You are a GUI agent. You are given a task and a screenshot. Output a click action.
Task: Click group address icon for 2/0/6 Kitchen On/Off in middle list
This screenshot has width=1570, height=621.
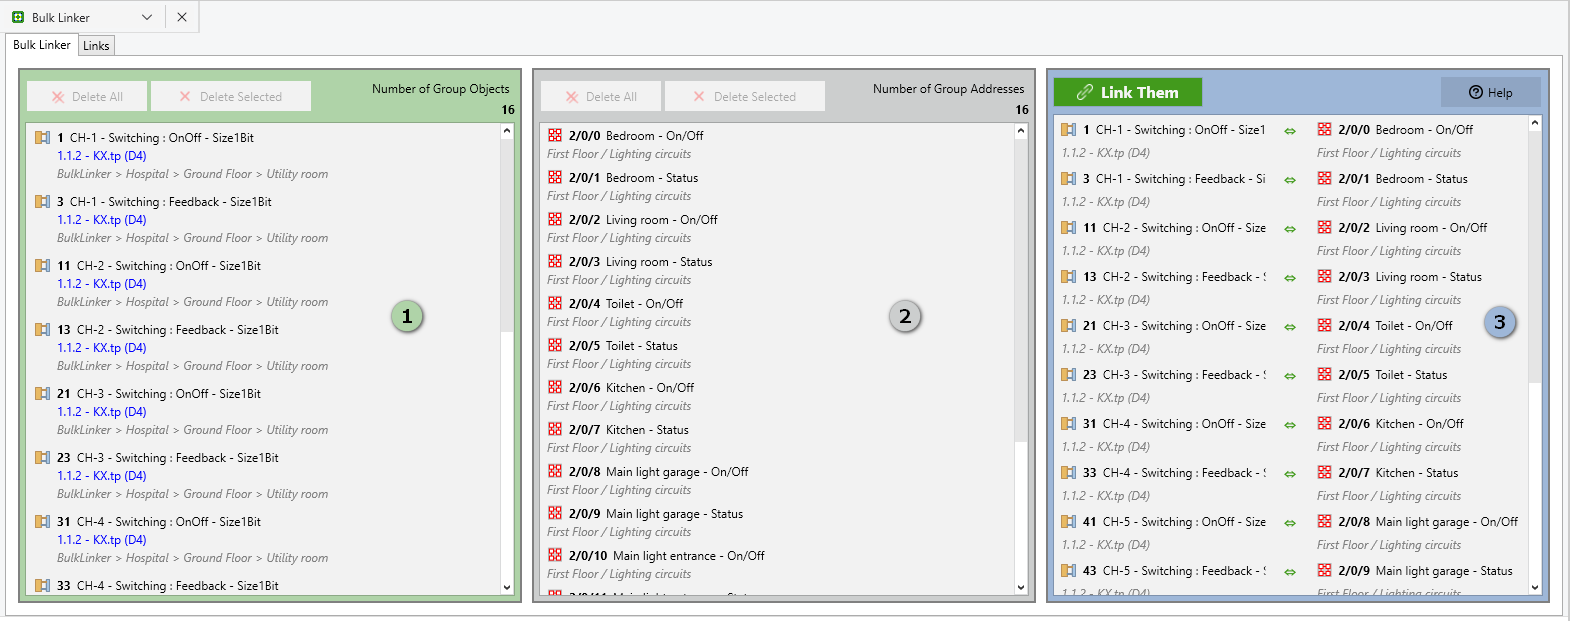pyautogui.click(x=555, y=387)
